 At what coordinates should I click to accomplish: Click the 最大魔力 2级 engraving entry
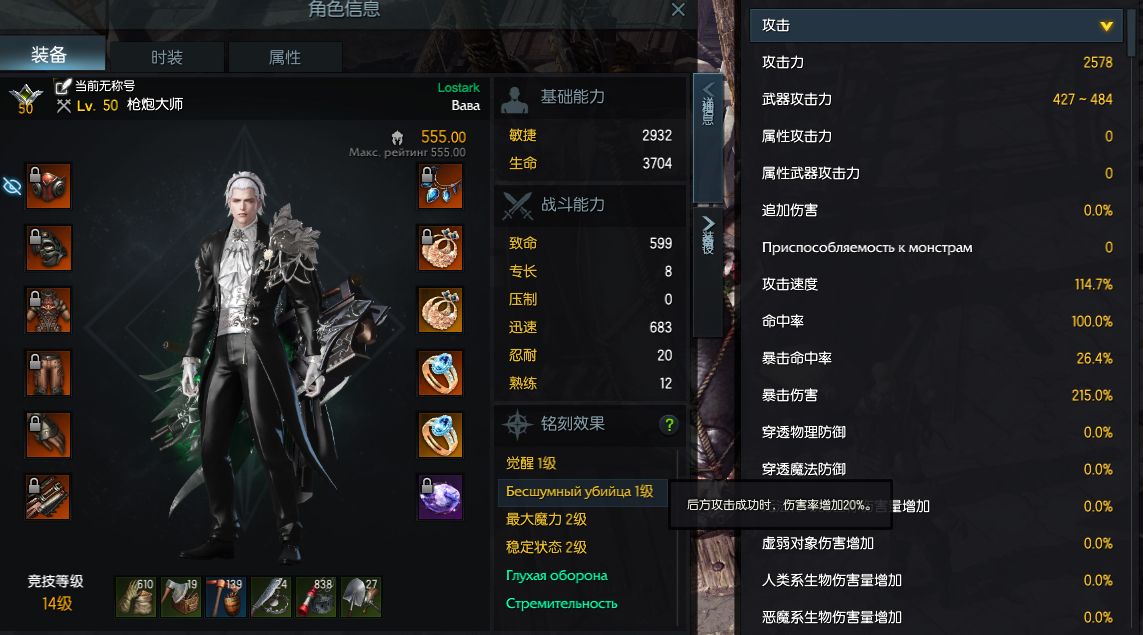point(546,519)
